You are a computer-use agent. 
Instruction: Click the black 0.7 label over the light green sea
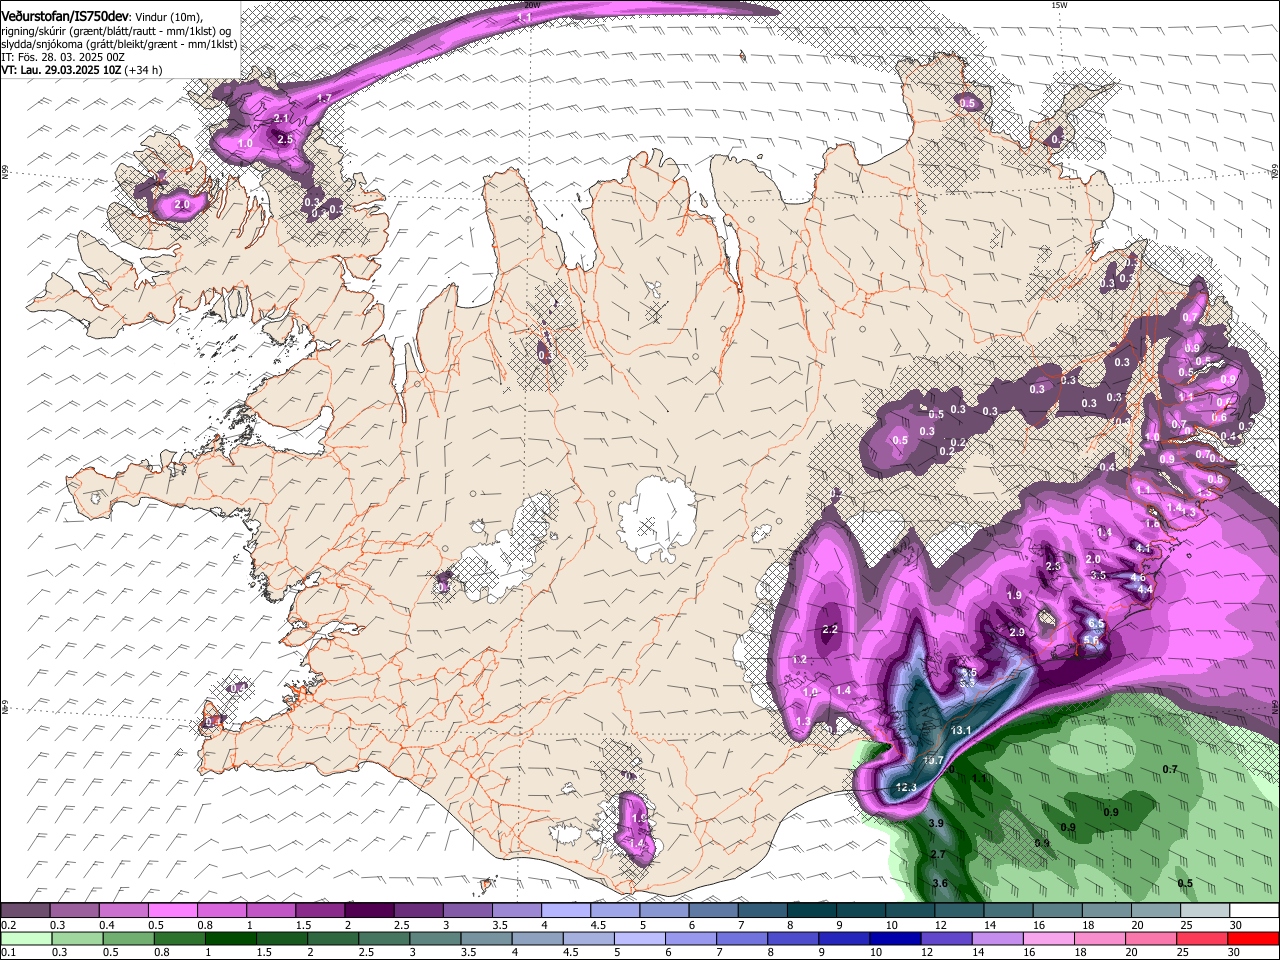pyautogui.click(x=1171, y=769)
